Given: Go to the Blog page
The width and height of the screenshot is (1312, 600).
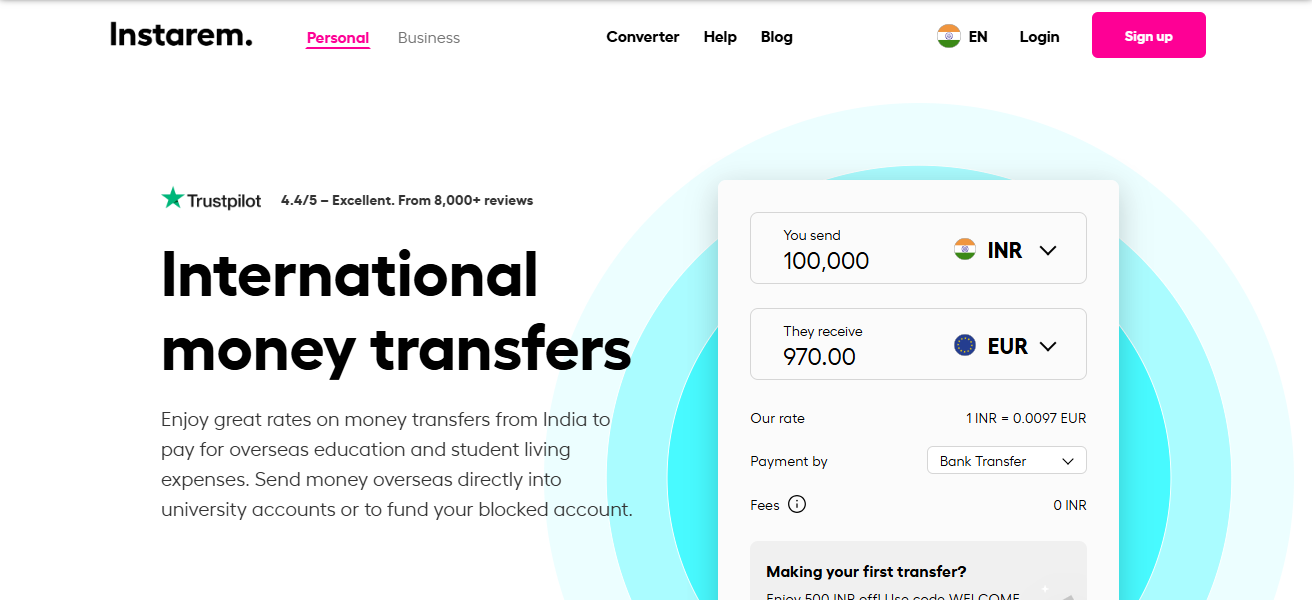Looking at the screenshot, I should click(x=776, y=37).
